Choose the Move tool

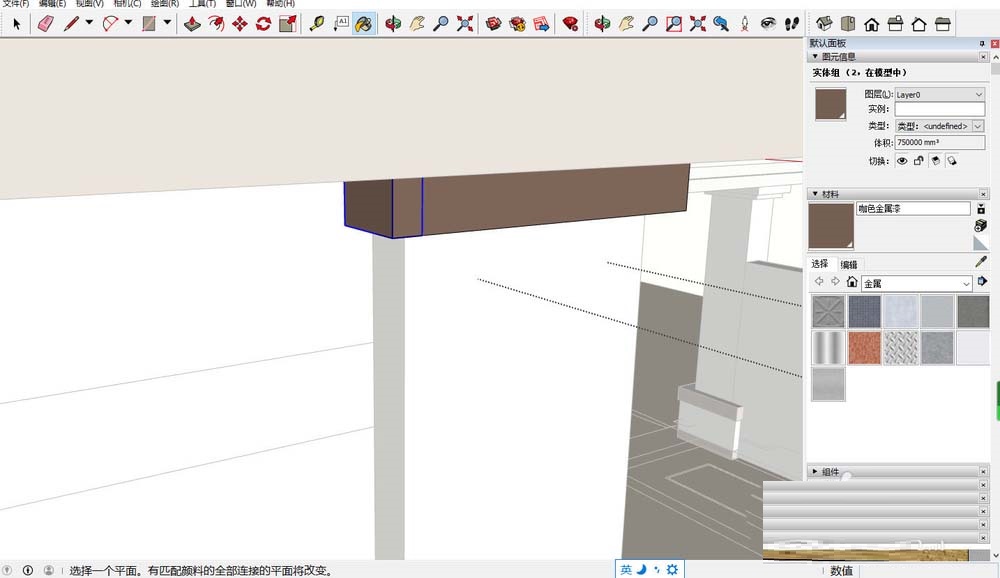pyautogui.click(x=240, y=23)
